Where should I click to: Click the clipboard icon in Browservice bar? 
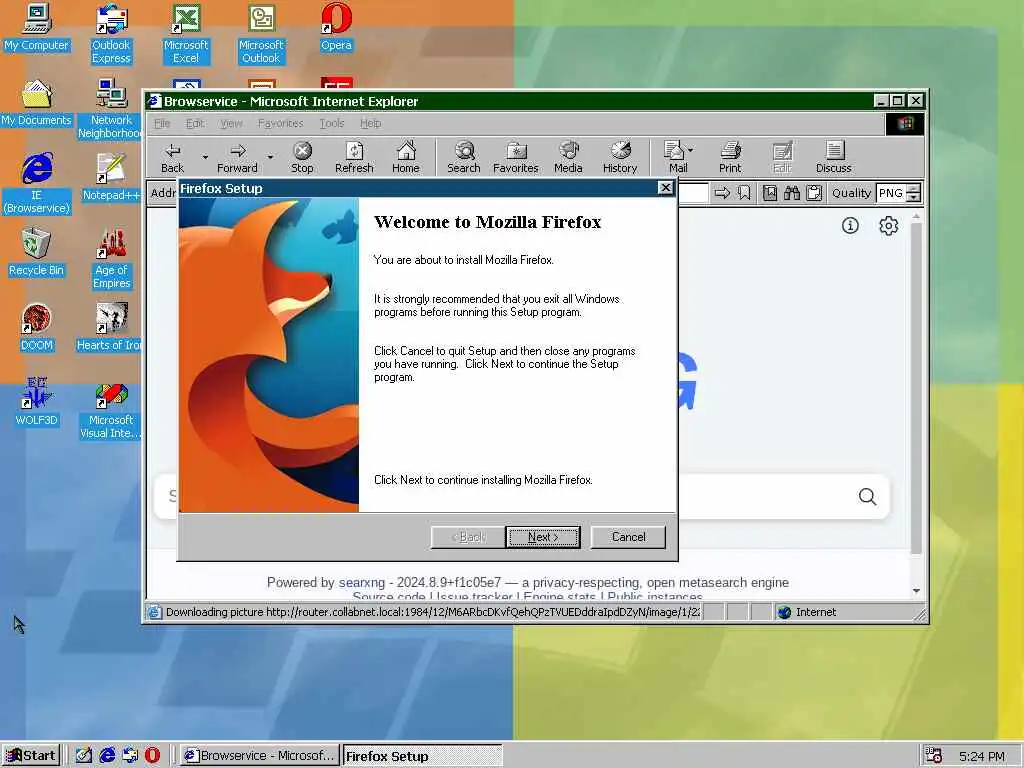814,193
